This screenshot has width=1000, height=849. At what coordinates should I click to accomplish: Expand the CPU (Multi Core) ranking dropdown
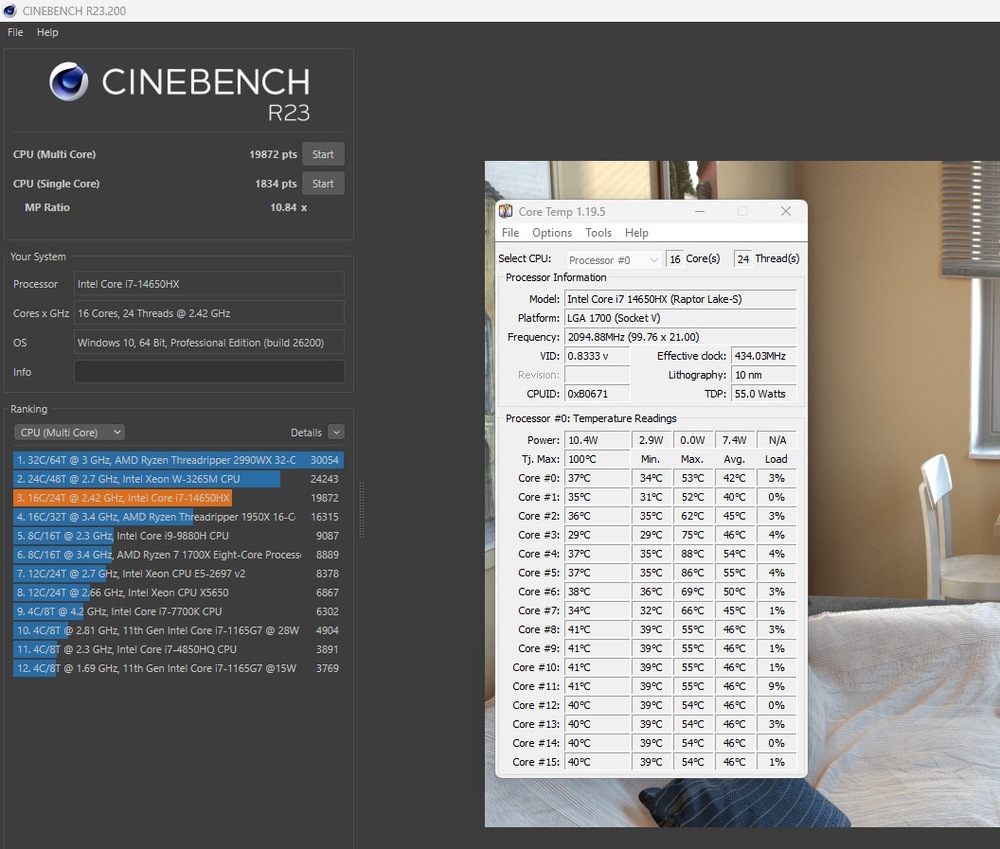(x=69, y=432)
